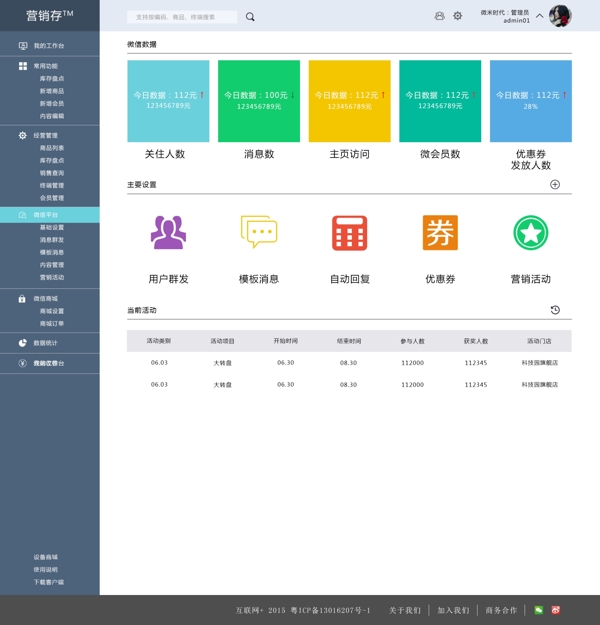Screen dimensions: 600x625
Task: Click the Weibo icon in the footer
Action: 556,610
